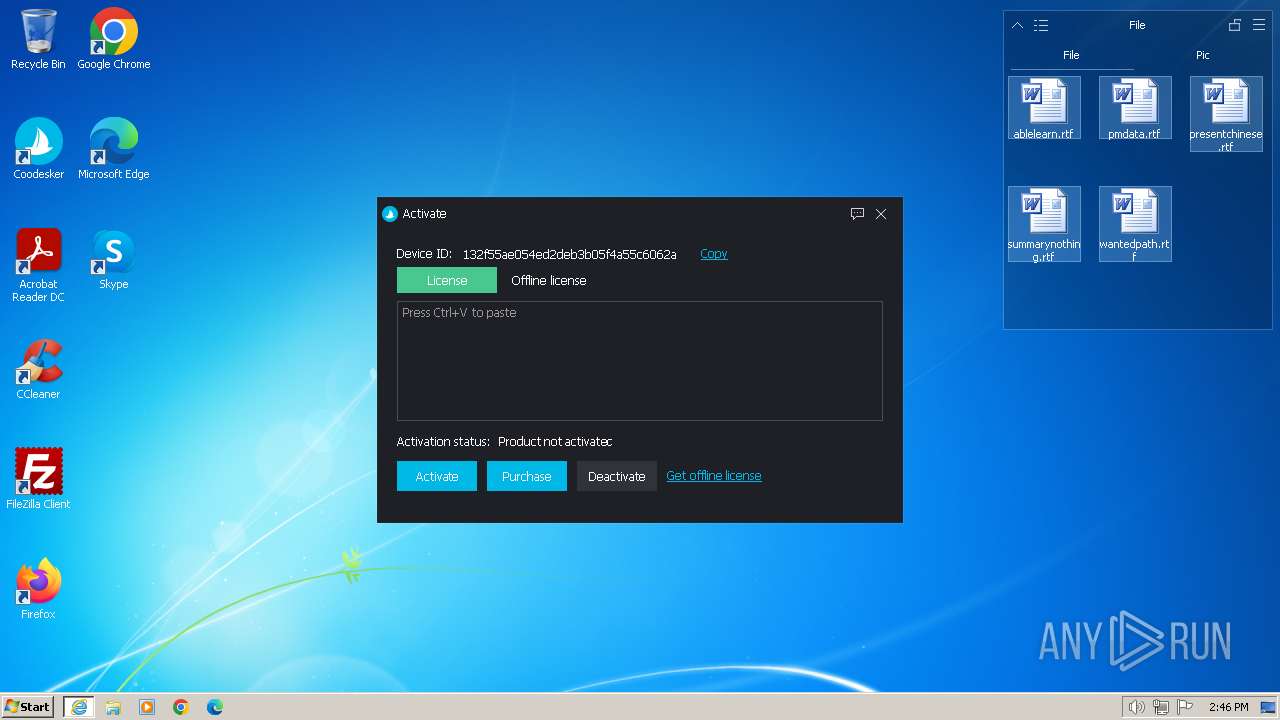The height and width of the screenshot is (720, 1280).
Task: Open the Coodesker desktop shortcut
Action: (x=38, y=150)
